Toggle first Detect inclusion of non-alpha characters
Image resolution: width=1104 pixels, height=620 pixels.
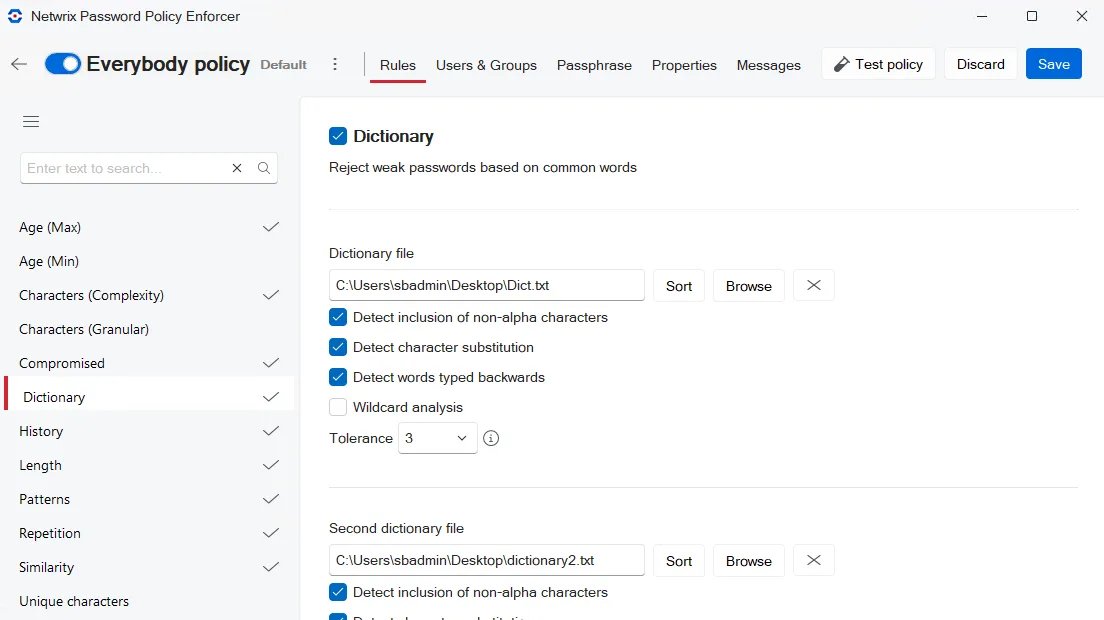[338, 317]
